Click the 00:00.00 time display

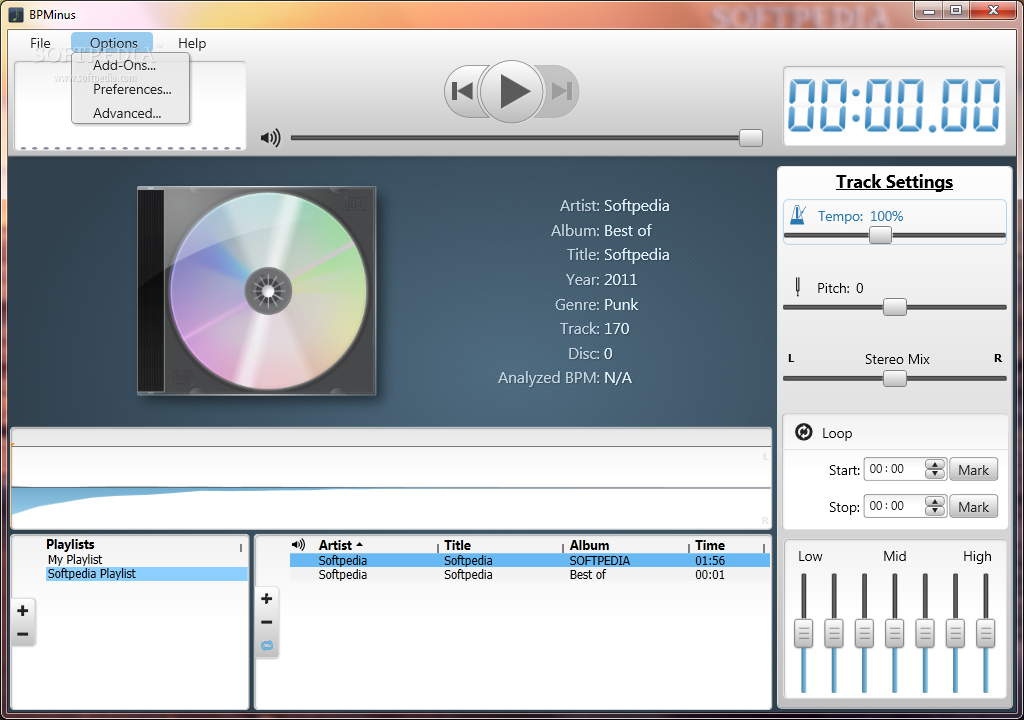(894, 105)
